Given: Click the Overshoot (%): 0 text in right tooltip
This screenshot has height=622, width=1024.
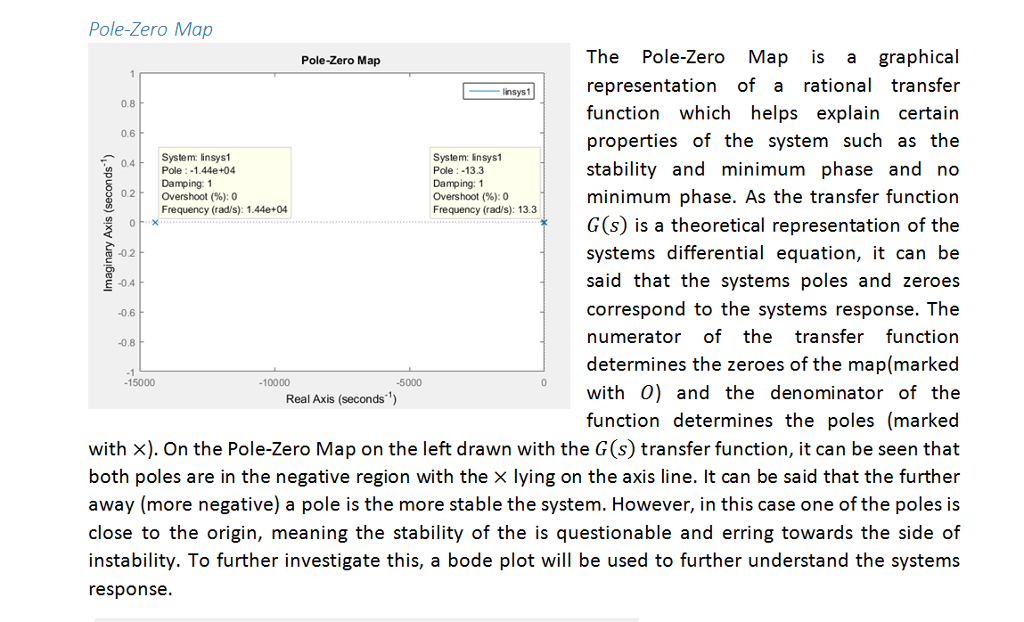Looking at the screenshot, I should point(470,196).
